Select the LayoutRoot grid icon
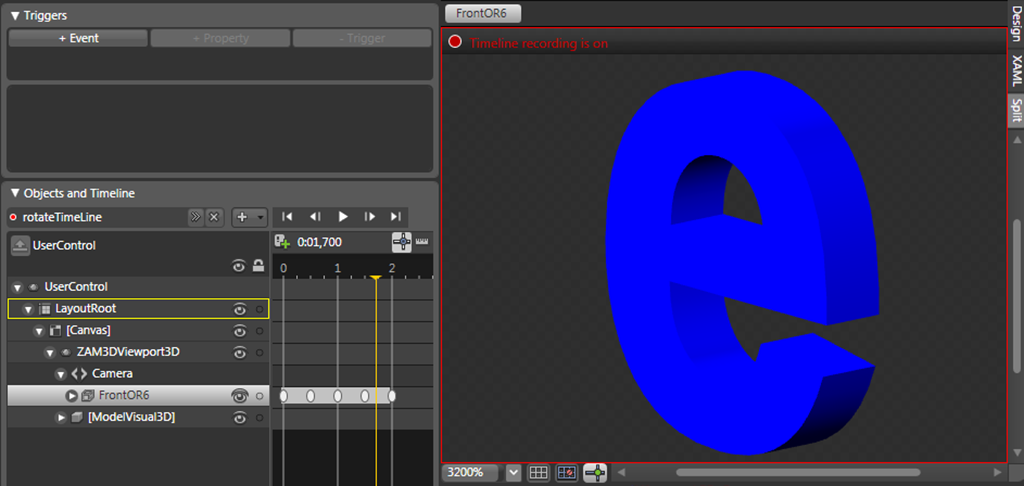Image resolution: width=1024 pixels, height=486 pixels. coord(44,309)
